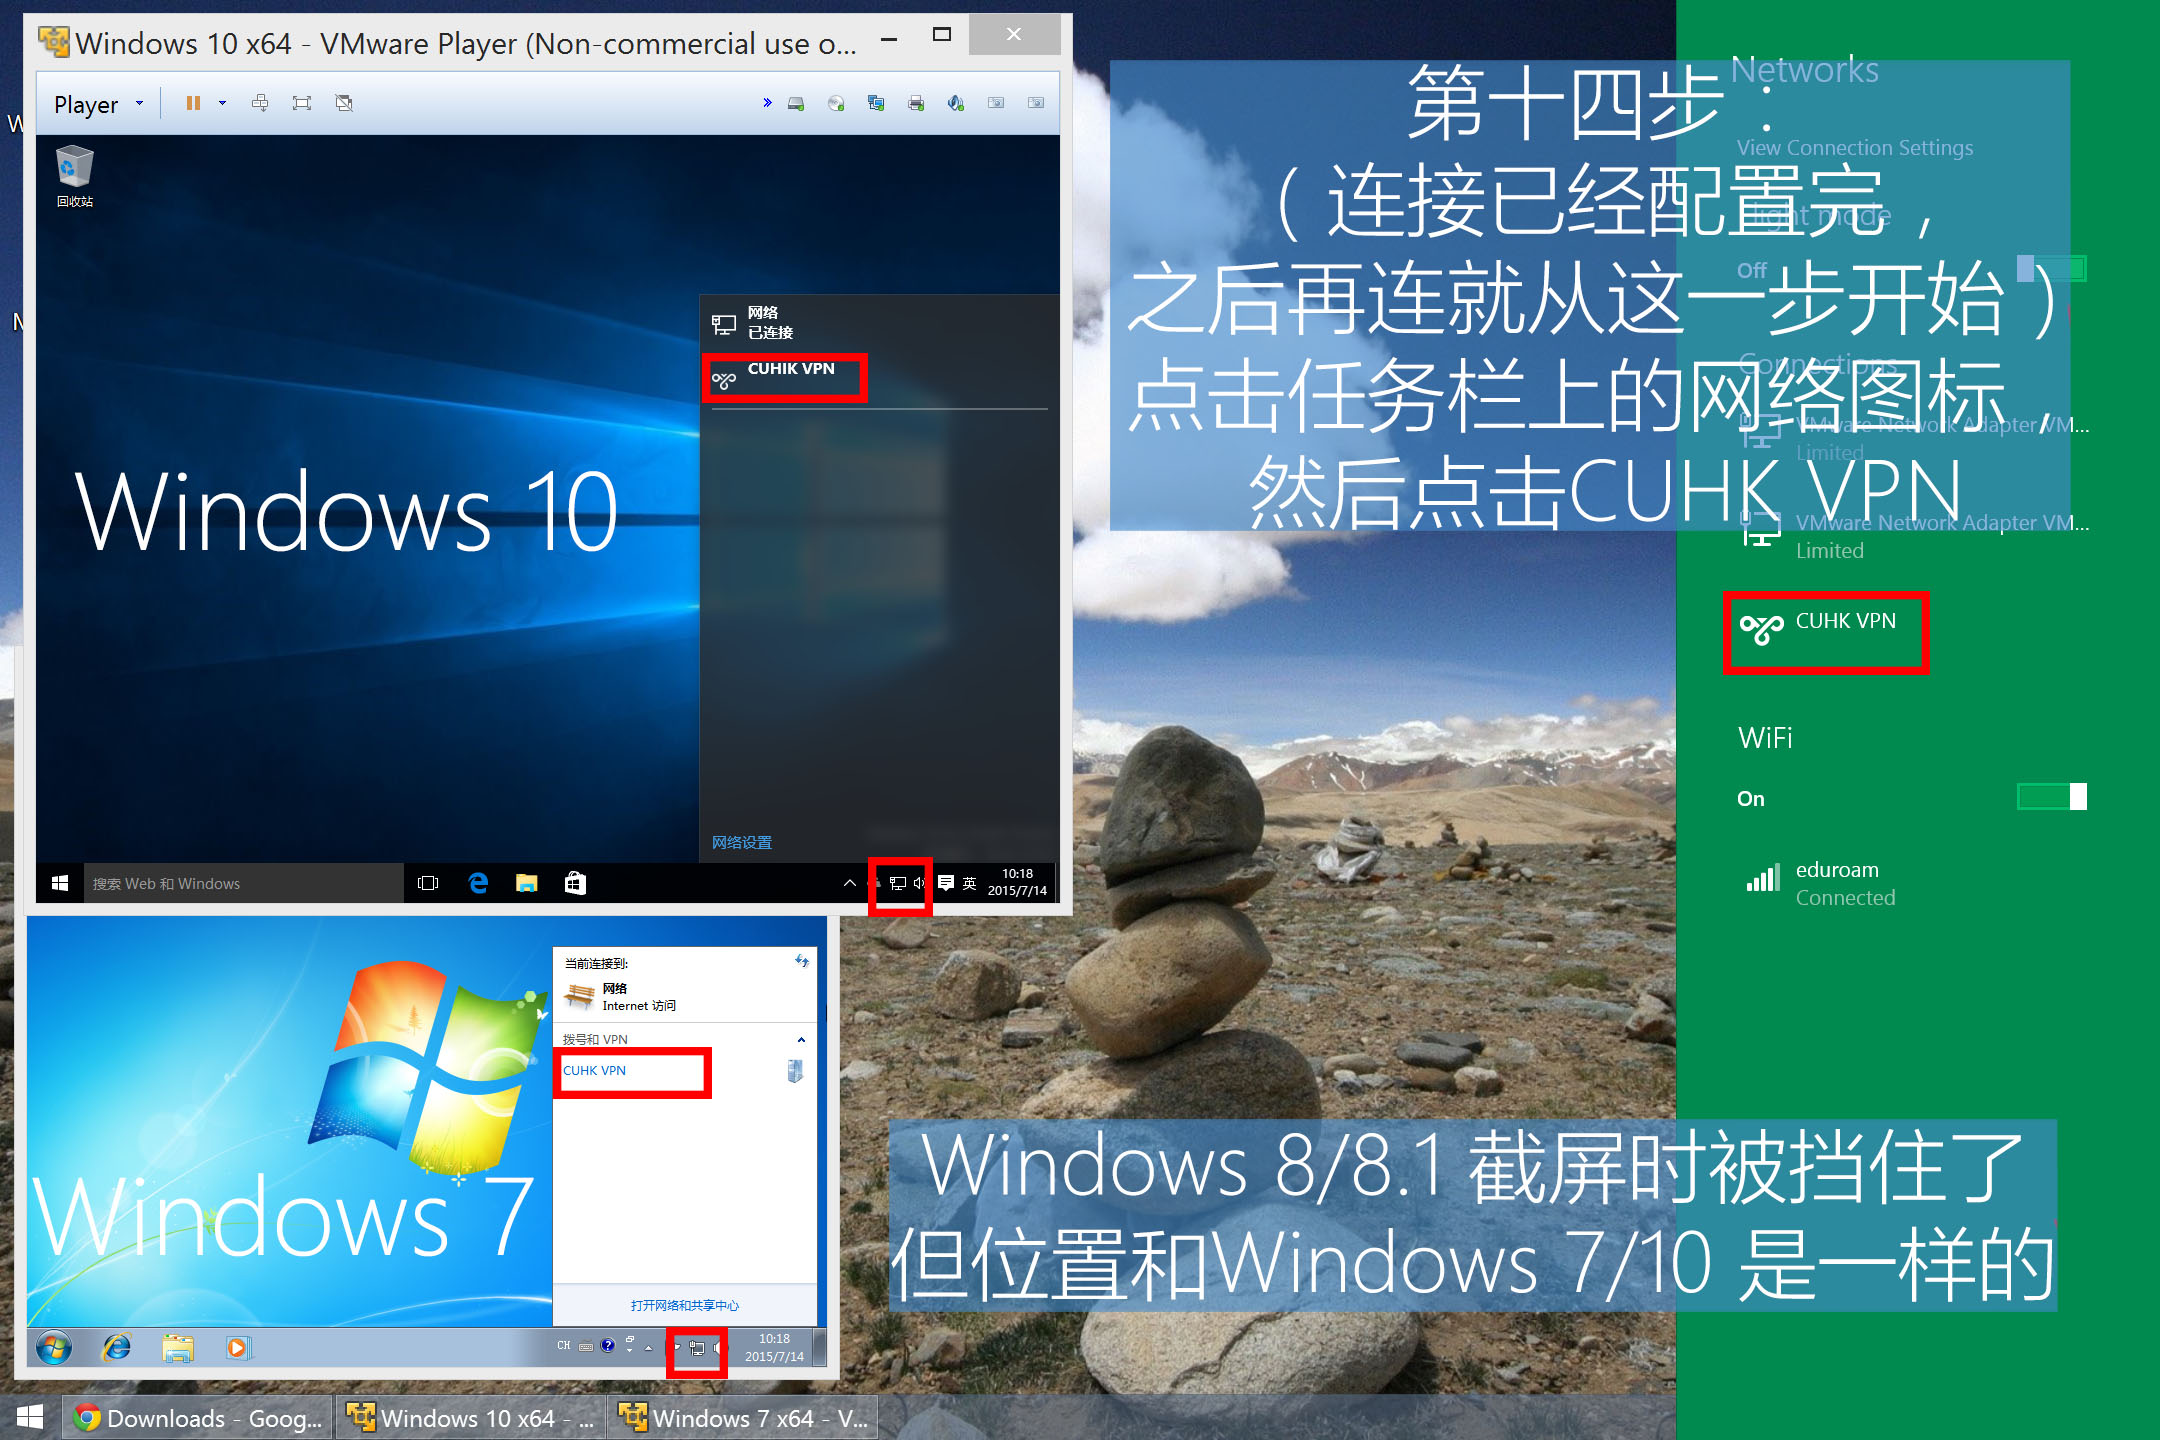This screenshot has height=1440, width=2160.
Task: Launch Edge from Windows 10 taskbar
Action: [x=478, y=883]
